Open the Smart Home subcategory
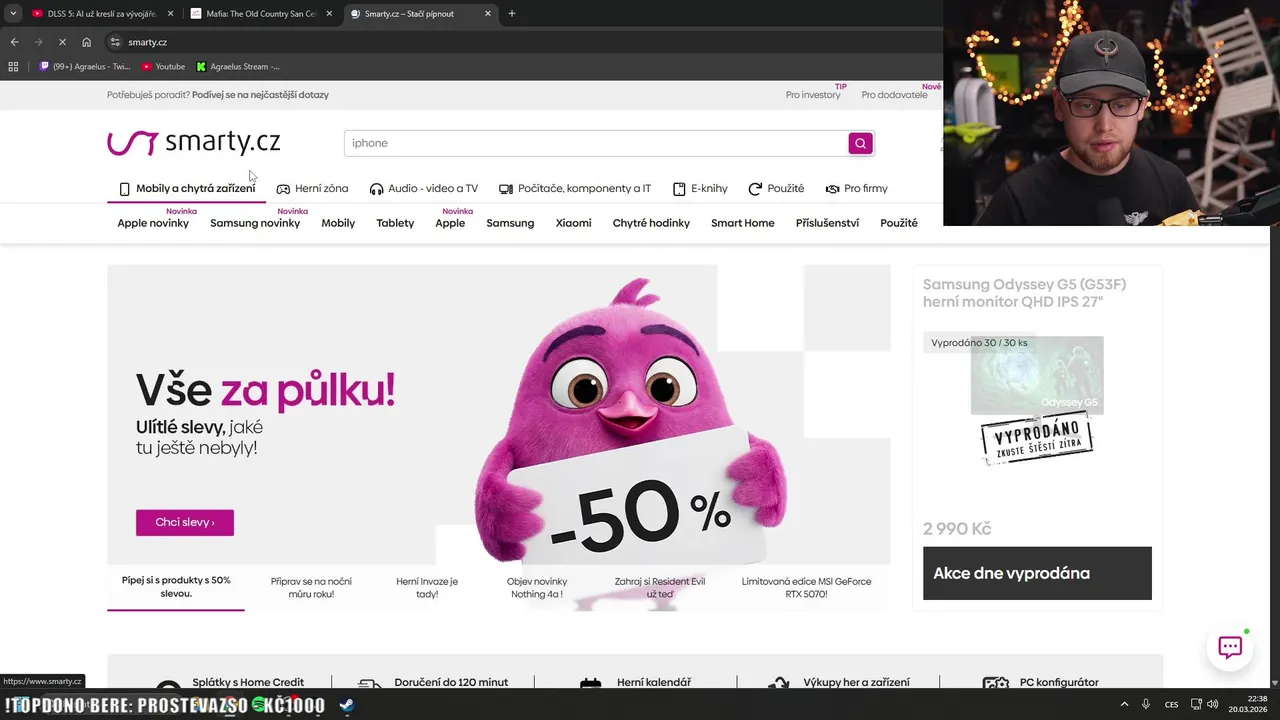 tap(742, 223)
